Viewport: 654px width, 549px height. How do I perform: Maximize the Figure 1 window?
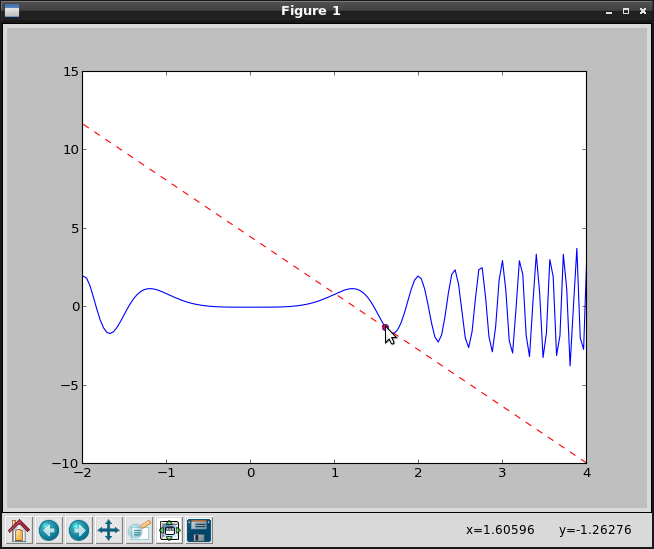coord(626,11)
